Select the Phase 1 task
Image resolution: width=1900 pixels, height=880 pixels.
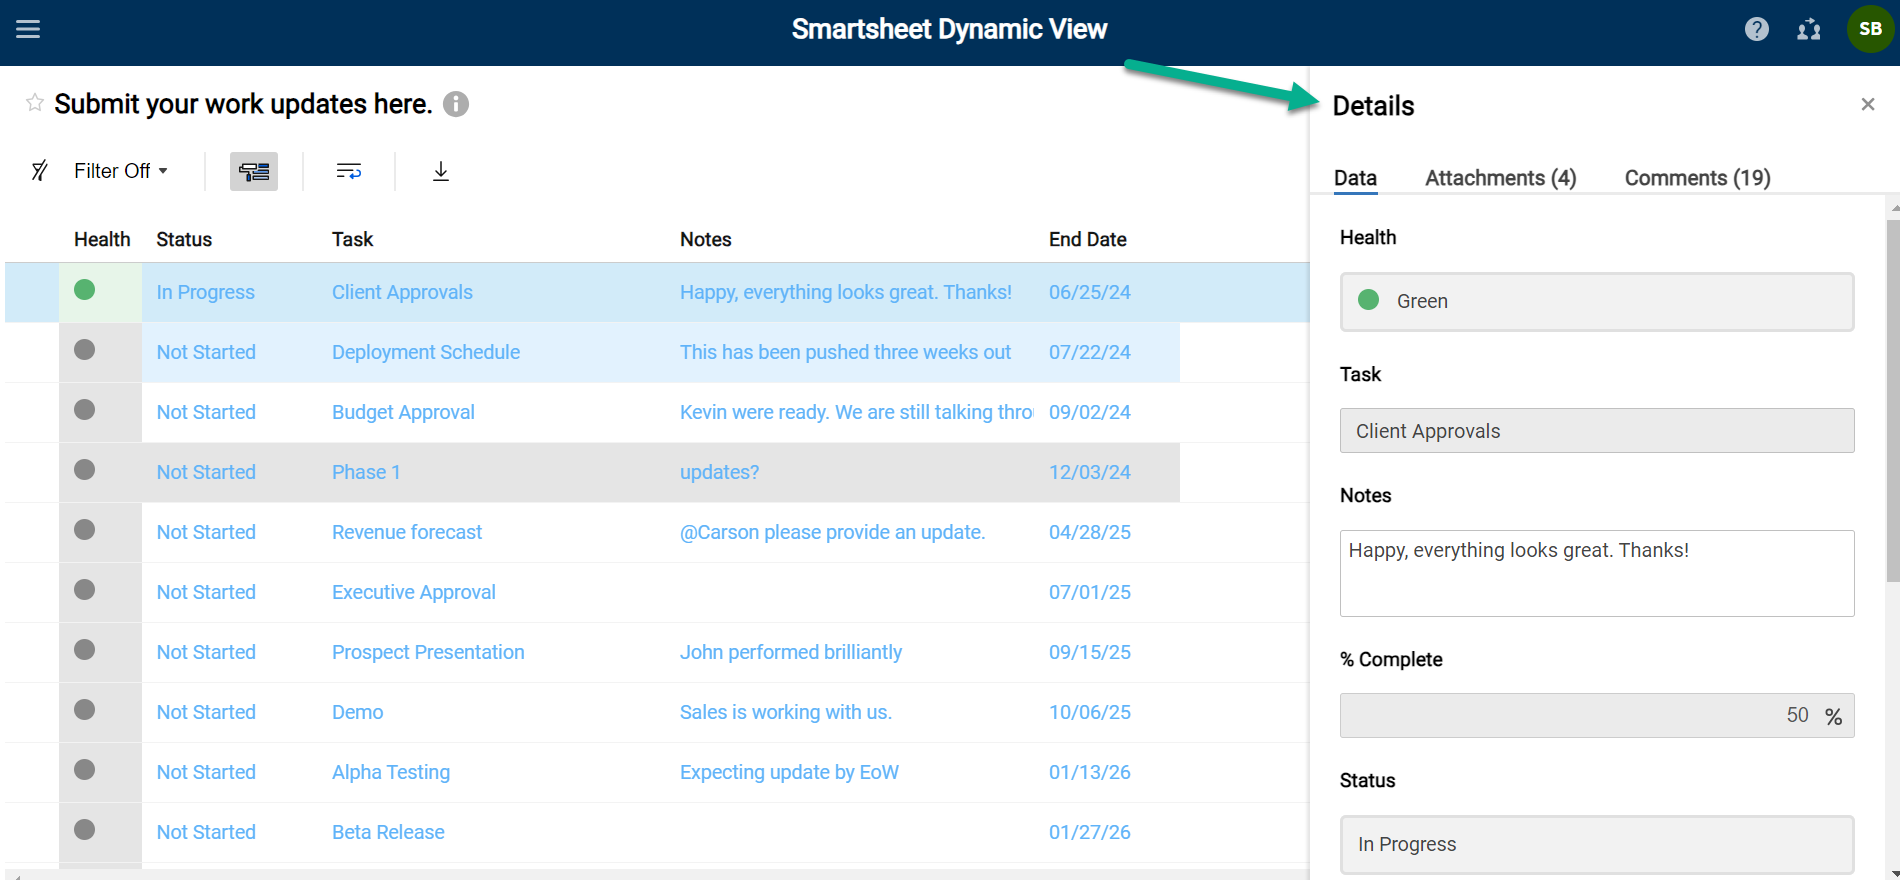click(x=366, y=472)
